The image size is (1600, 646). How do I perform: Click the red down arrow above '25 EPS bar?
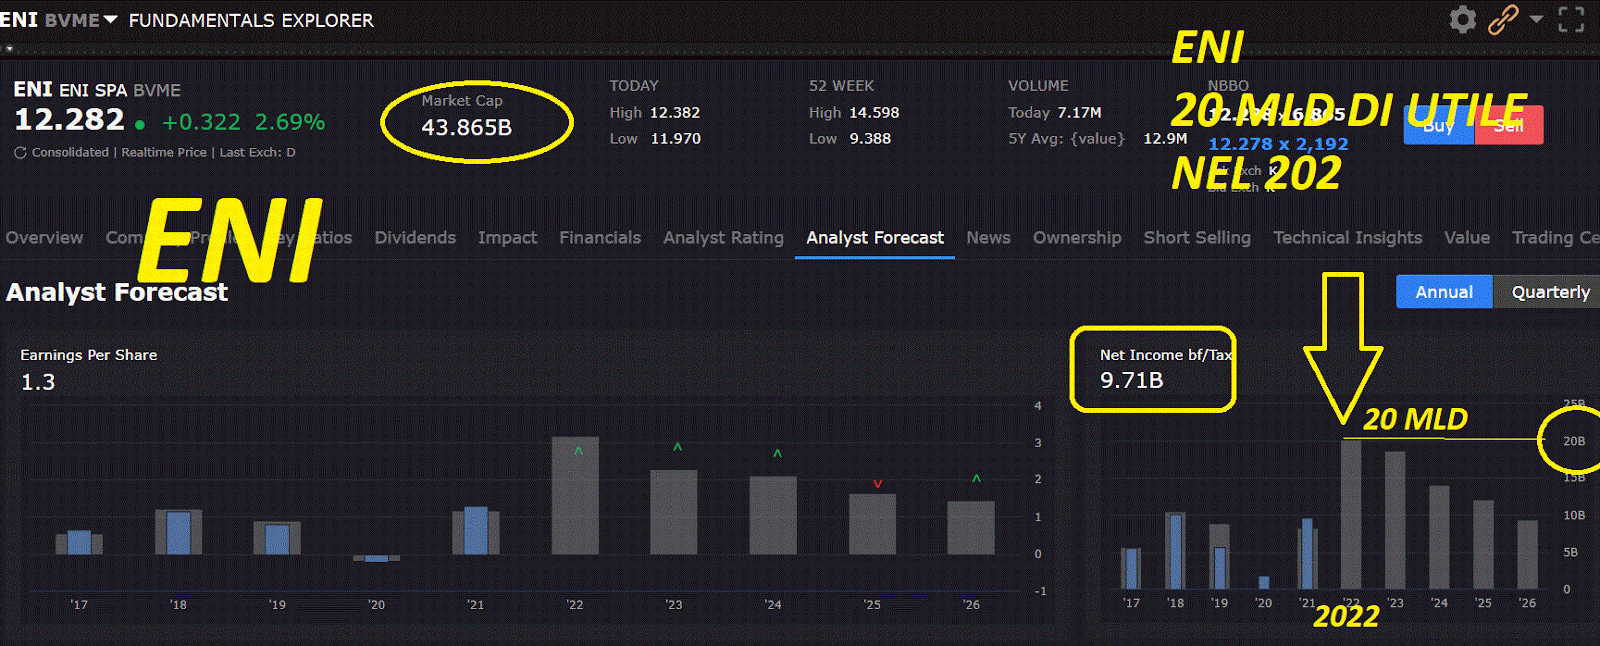(877, 484)
